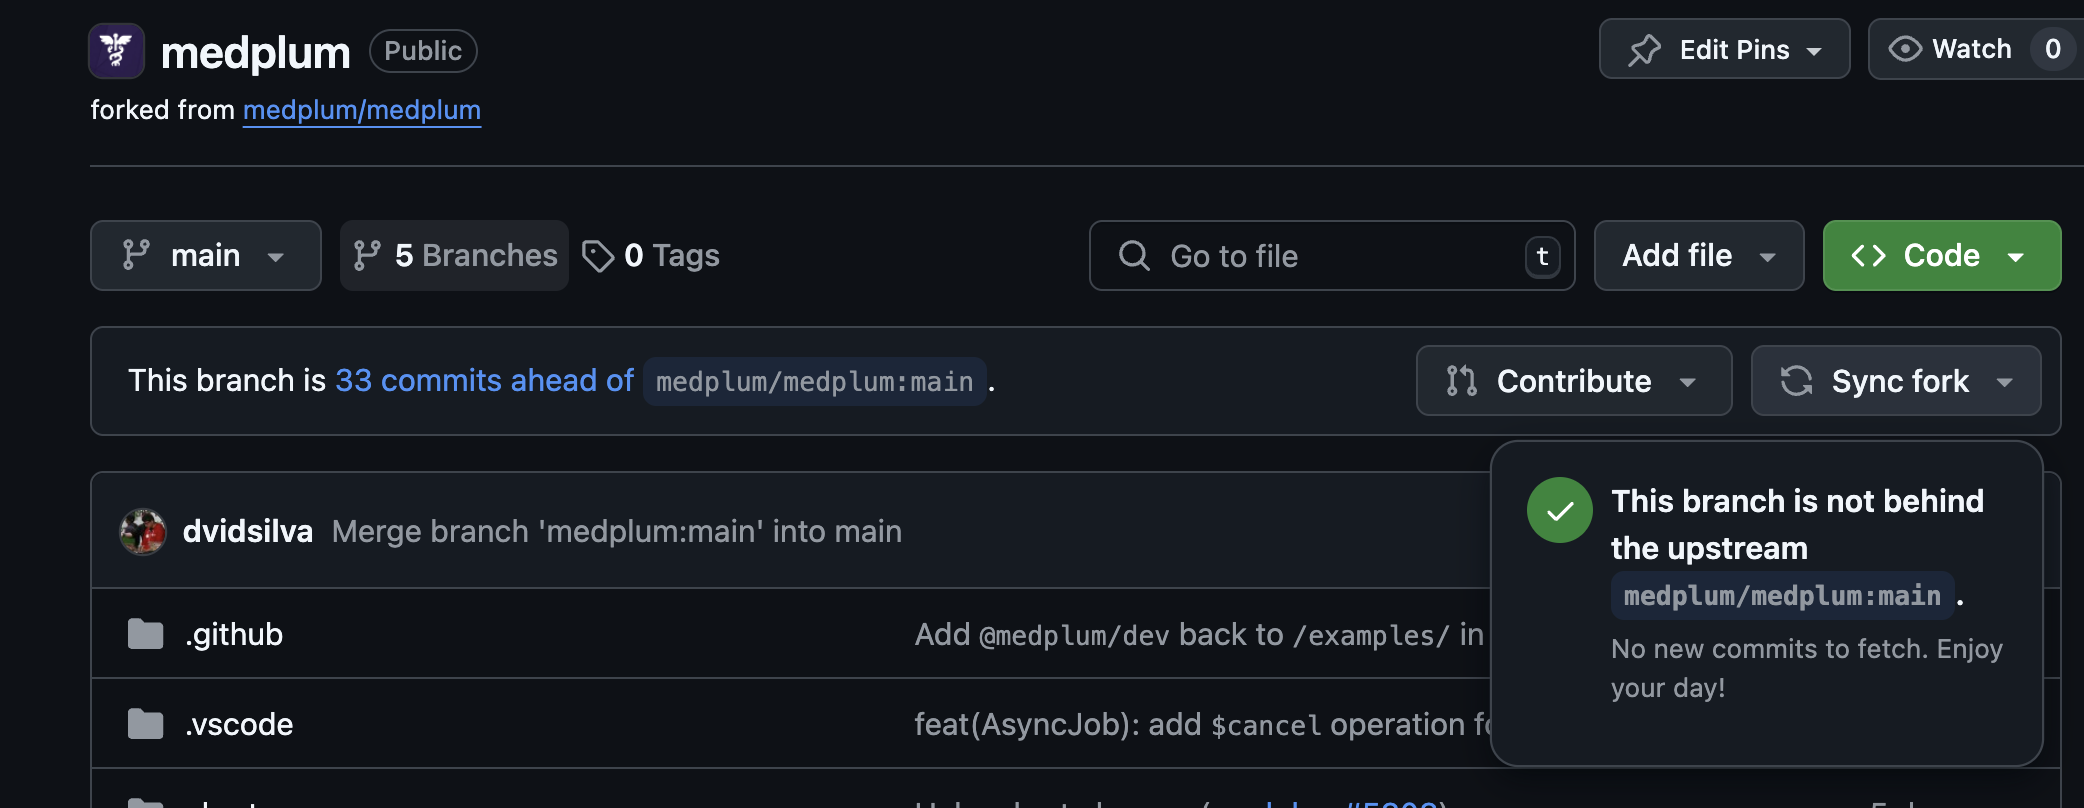This screenshot has width=2084, height=808.
Task: Open commit message for .github row
Action: click(1199, 634)
